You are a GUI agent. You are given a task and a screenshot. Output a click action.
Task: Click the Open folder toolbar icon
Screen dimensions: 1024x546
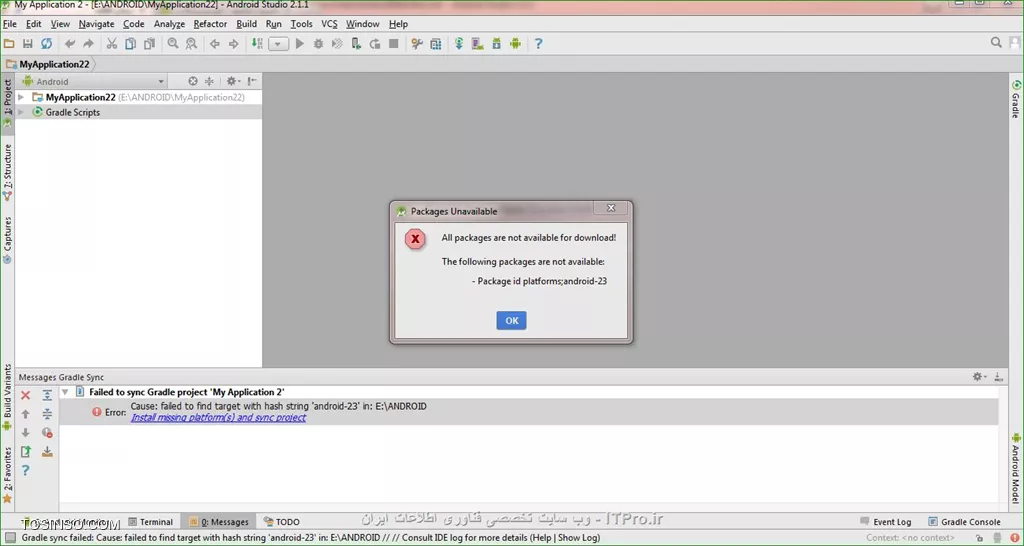coord(9,44)
